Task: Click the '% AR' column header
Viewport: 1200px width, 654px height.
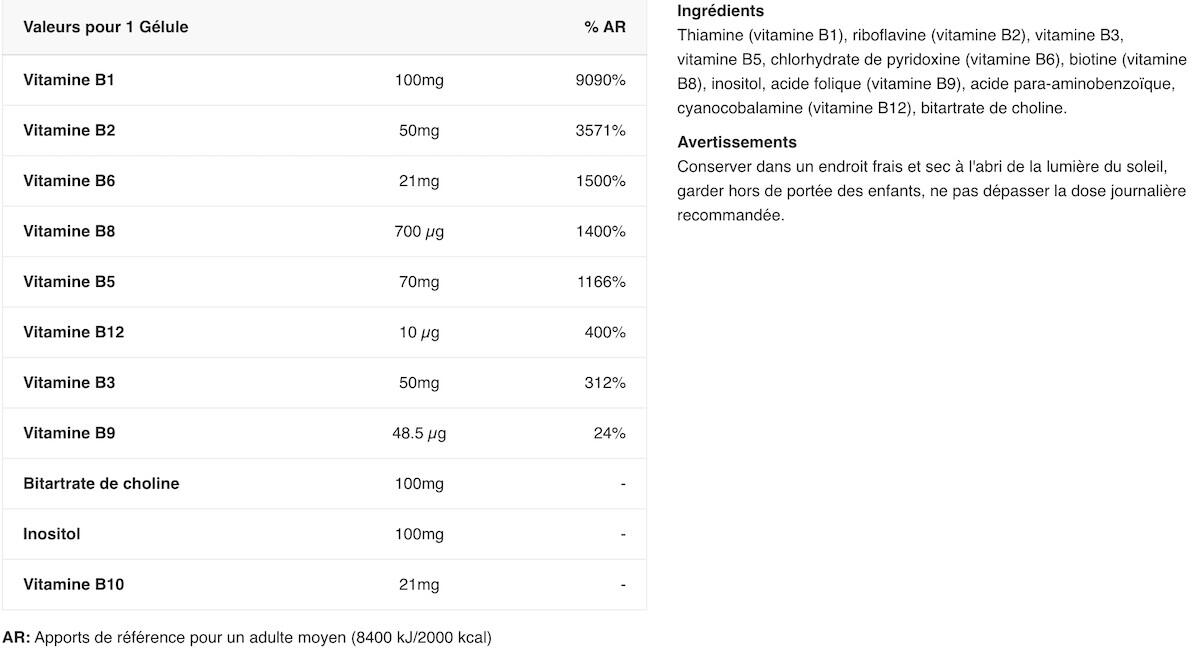Action: click(x=605, y=27)
